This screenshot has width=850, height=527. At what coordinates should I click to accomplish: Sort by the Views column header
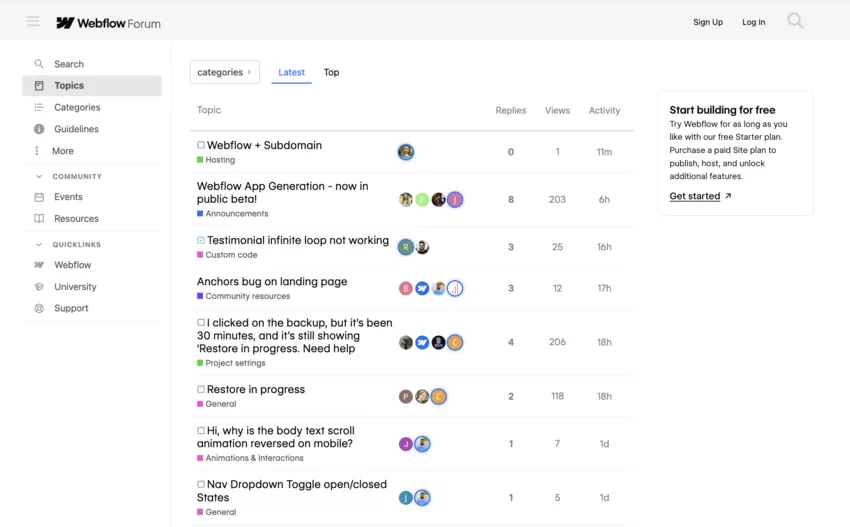[557, 111]
